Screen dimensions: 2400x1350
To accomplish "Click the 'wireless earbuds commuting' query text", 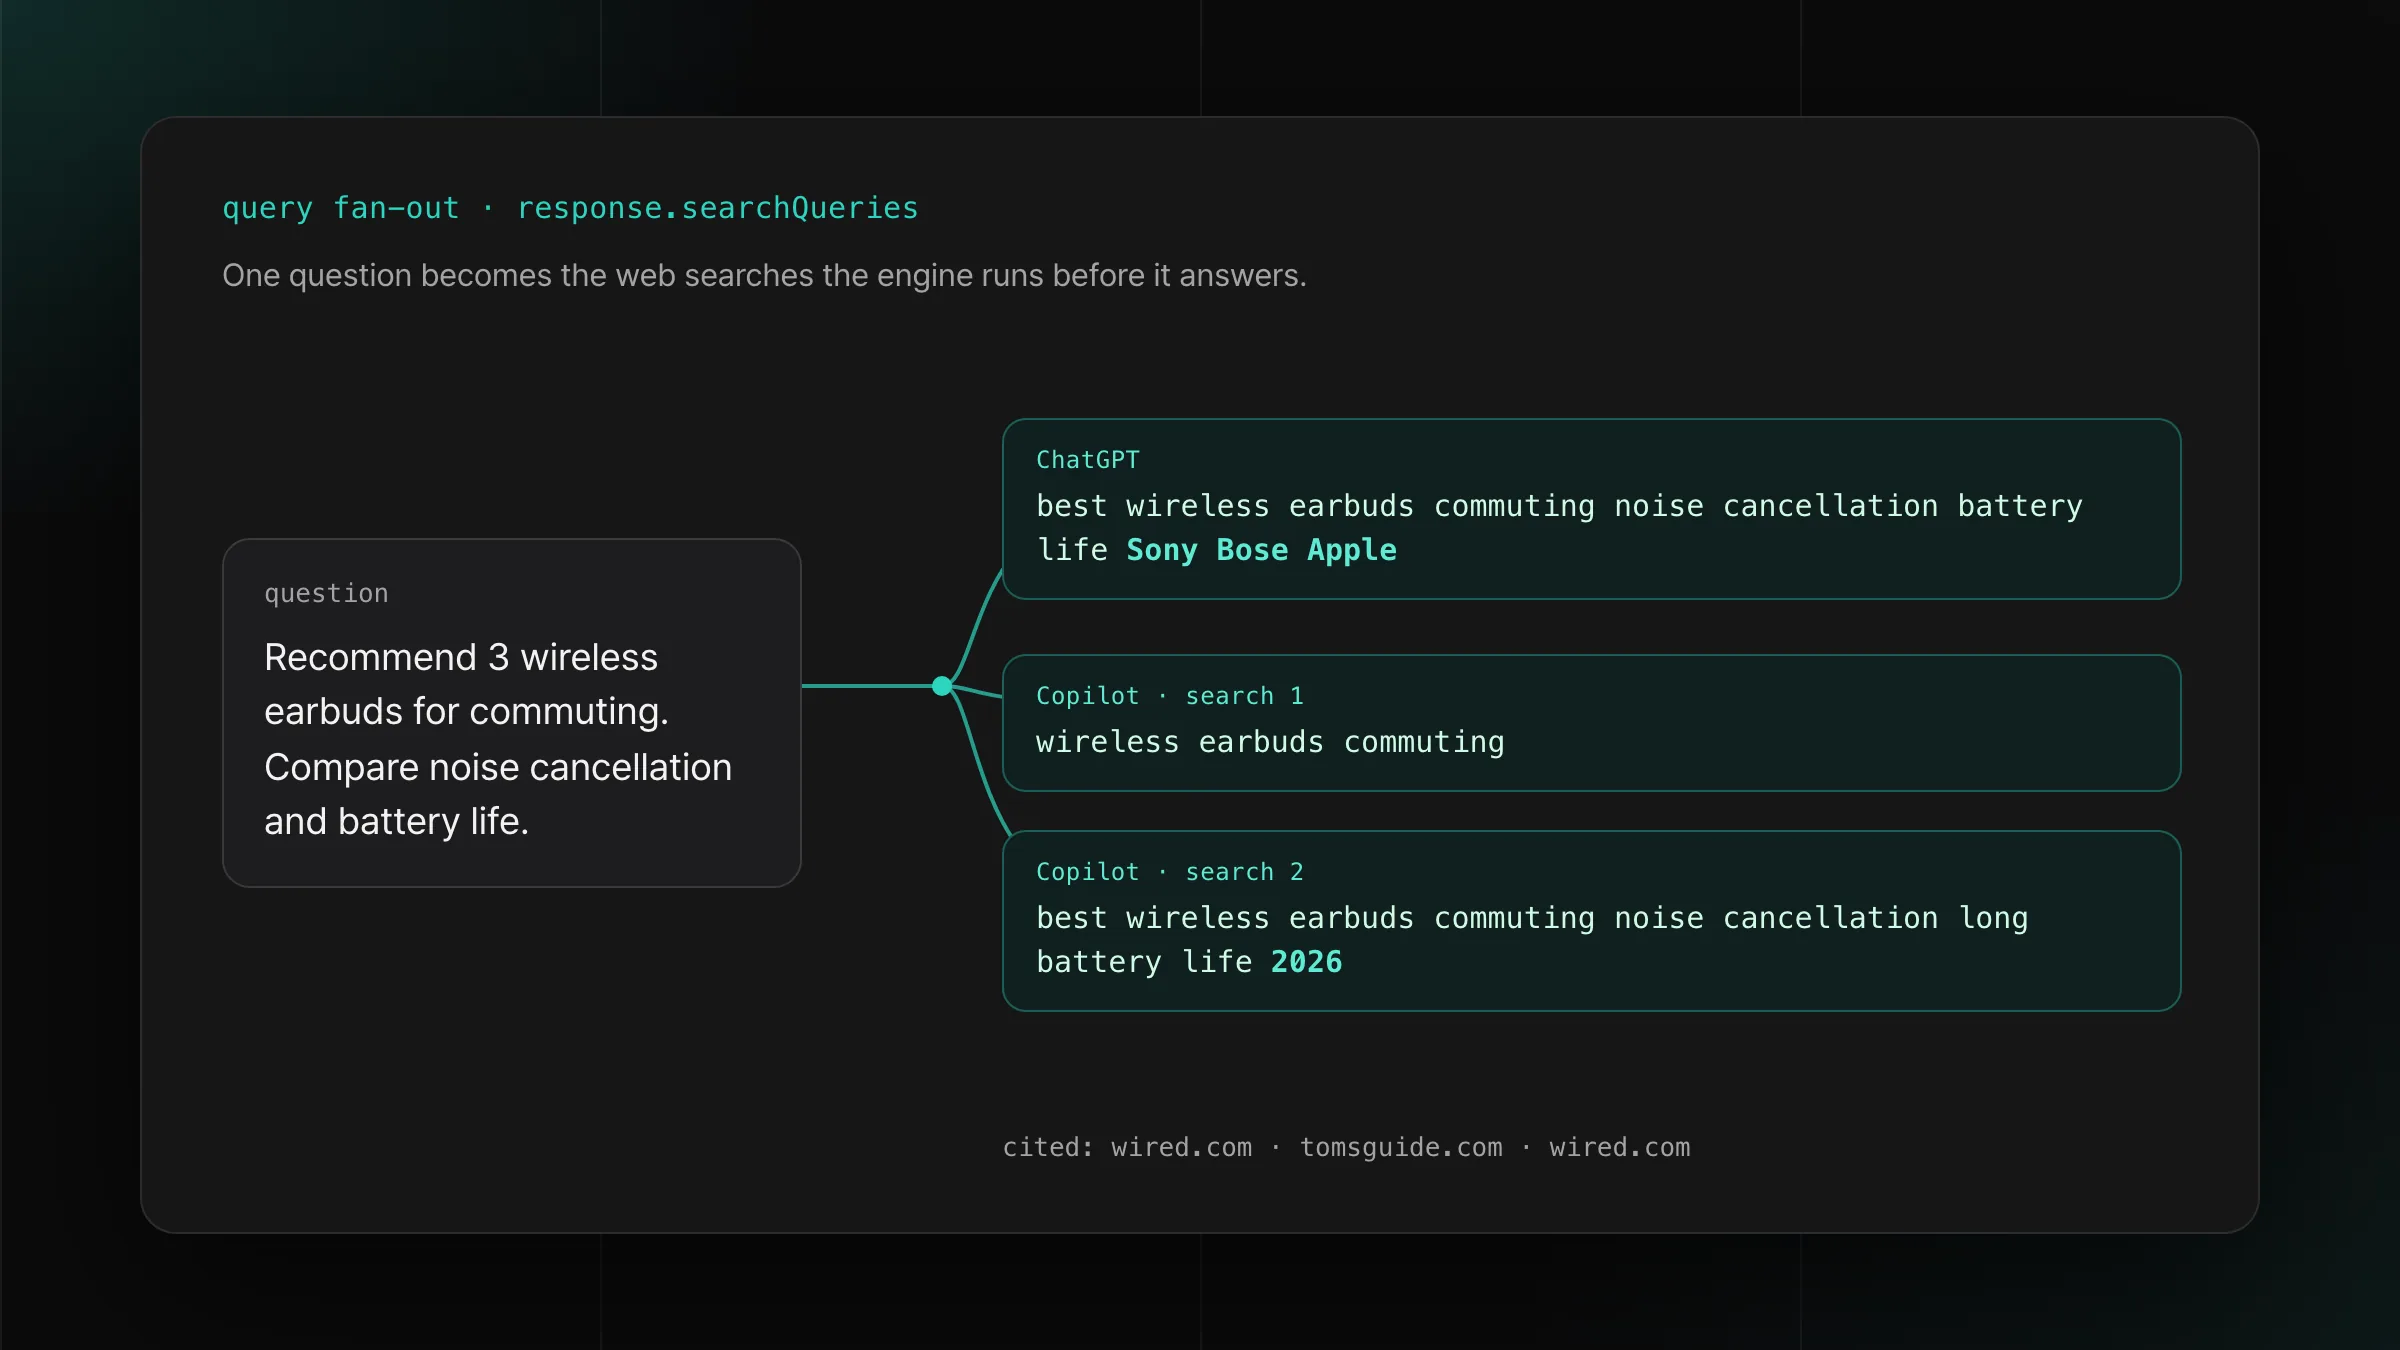I will click(1270, 742).
